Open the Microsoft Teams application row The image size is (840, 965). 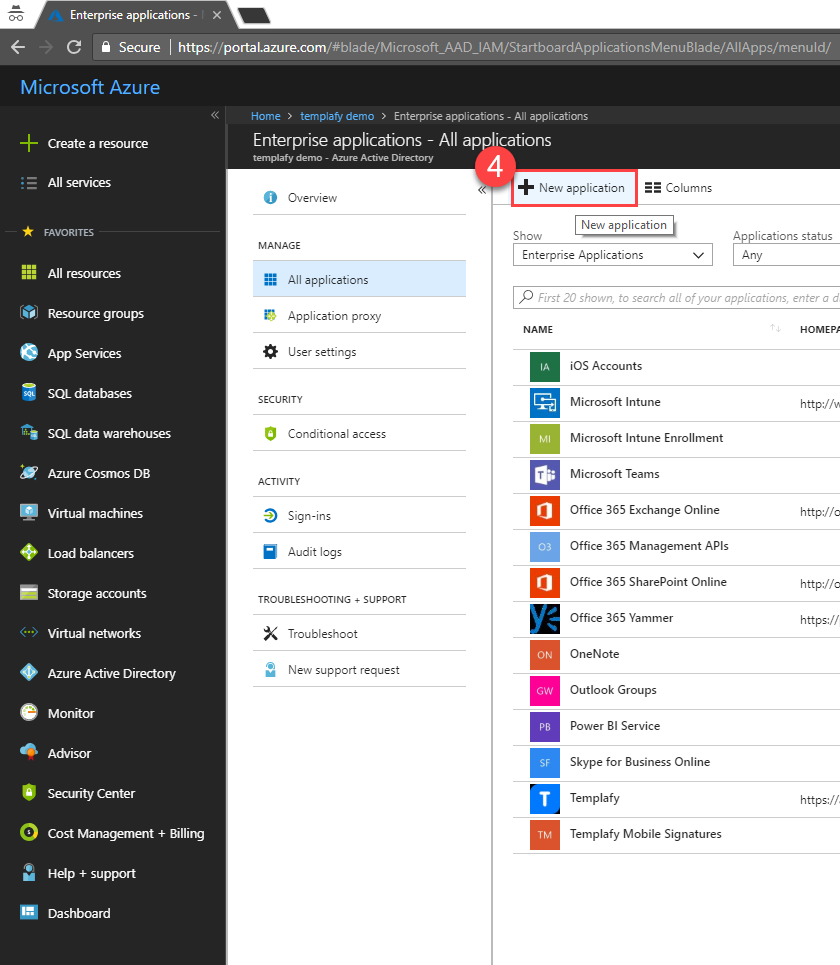tap(676, 474)
